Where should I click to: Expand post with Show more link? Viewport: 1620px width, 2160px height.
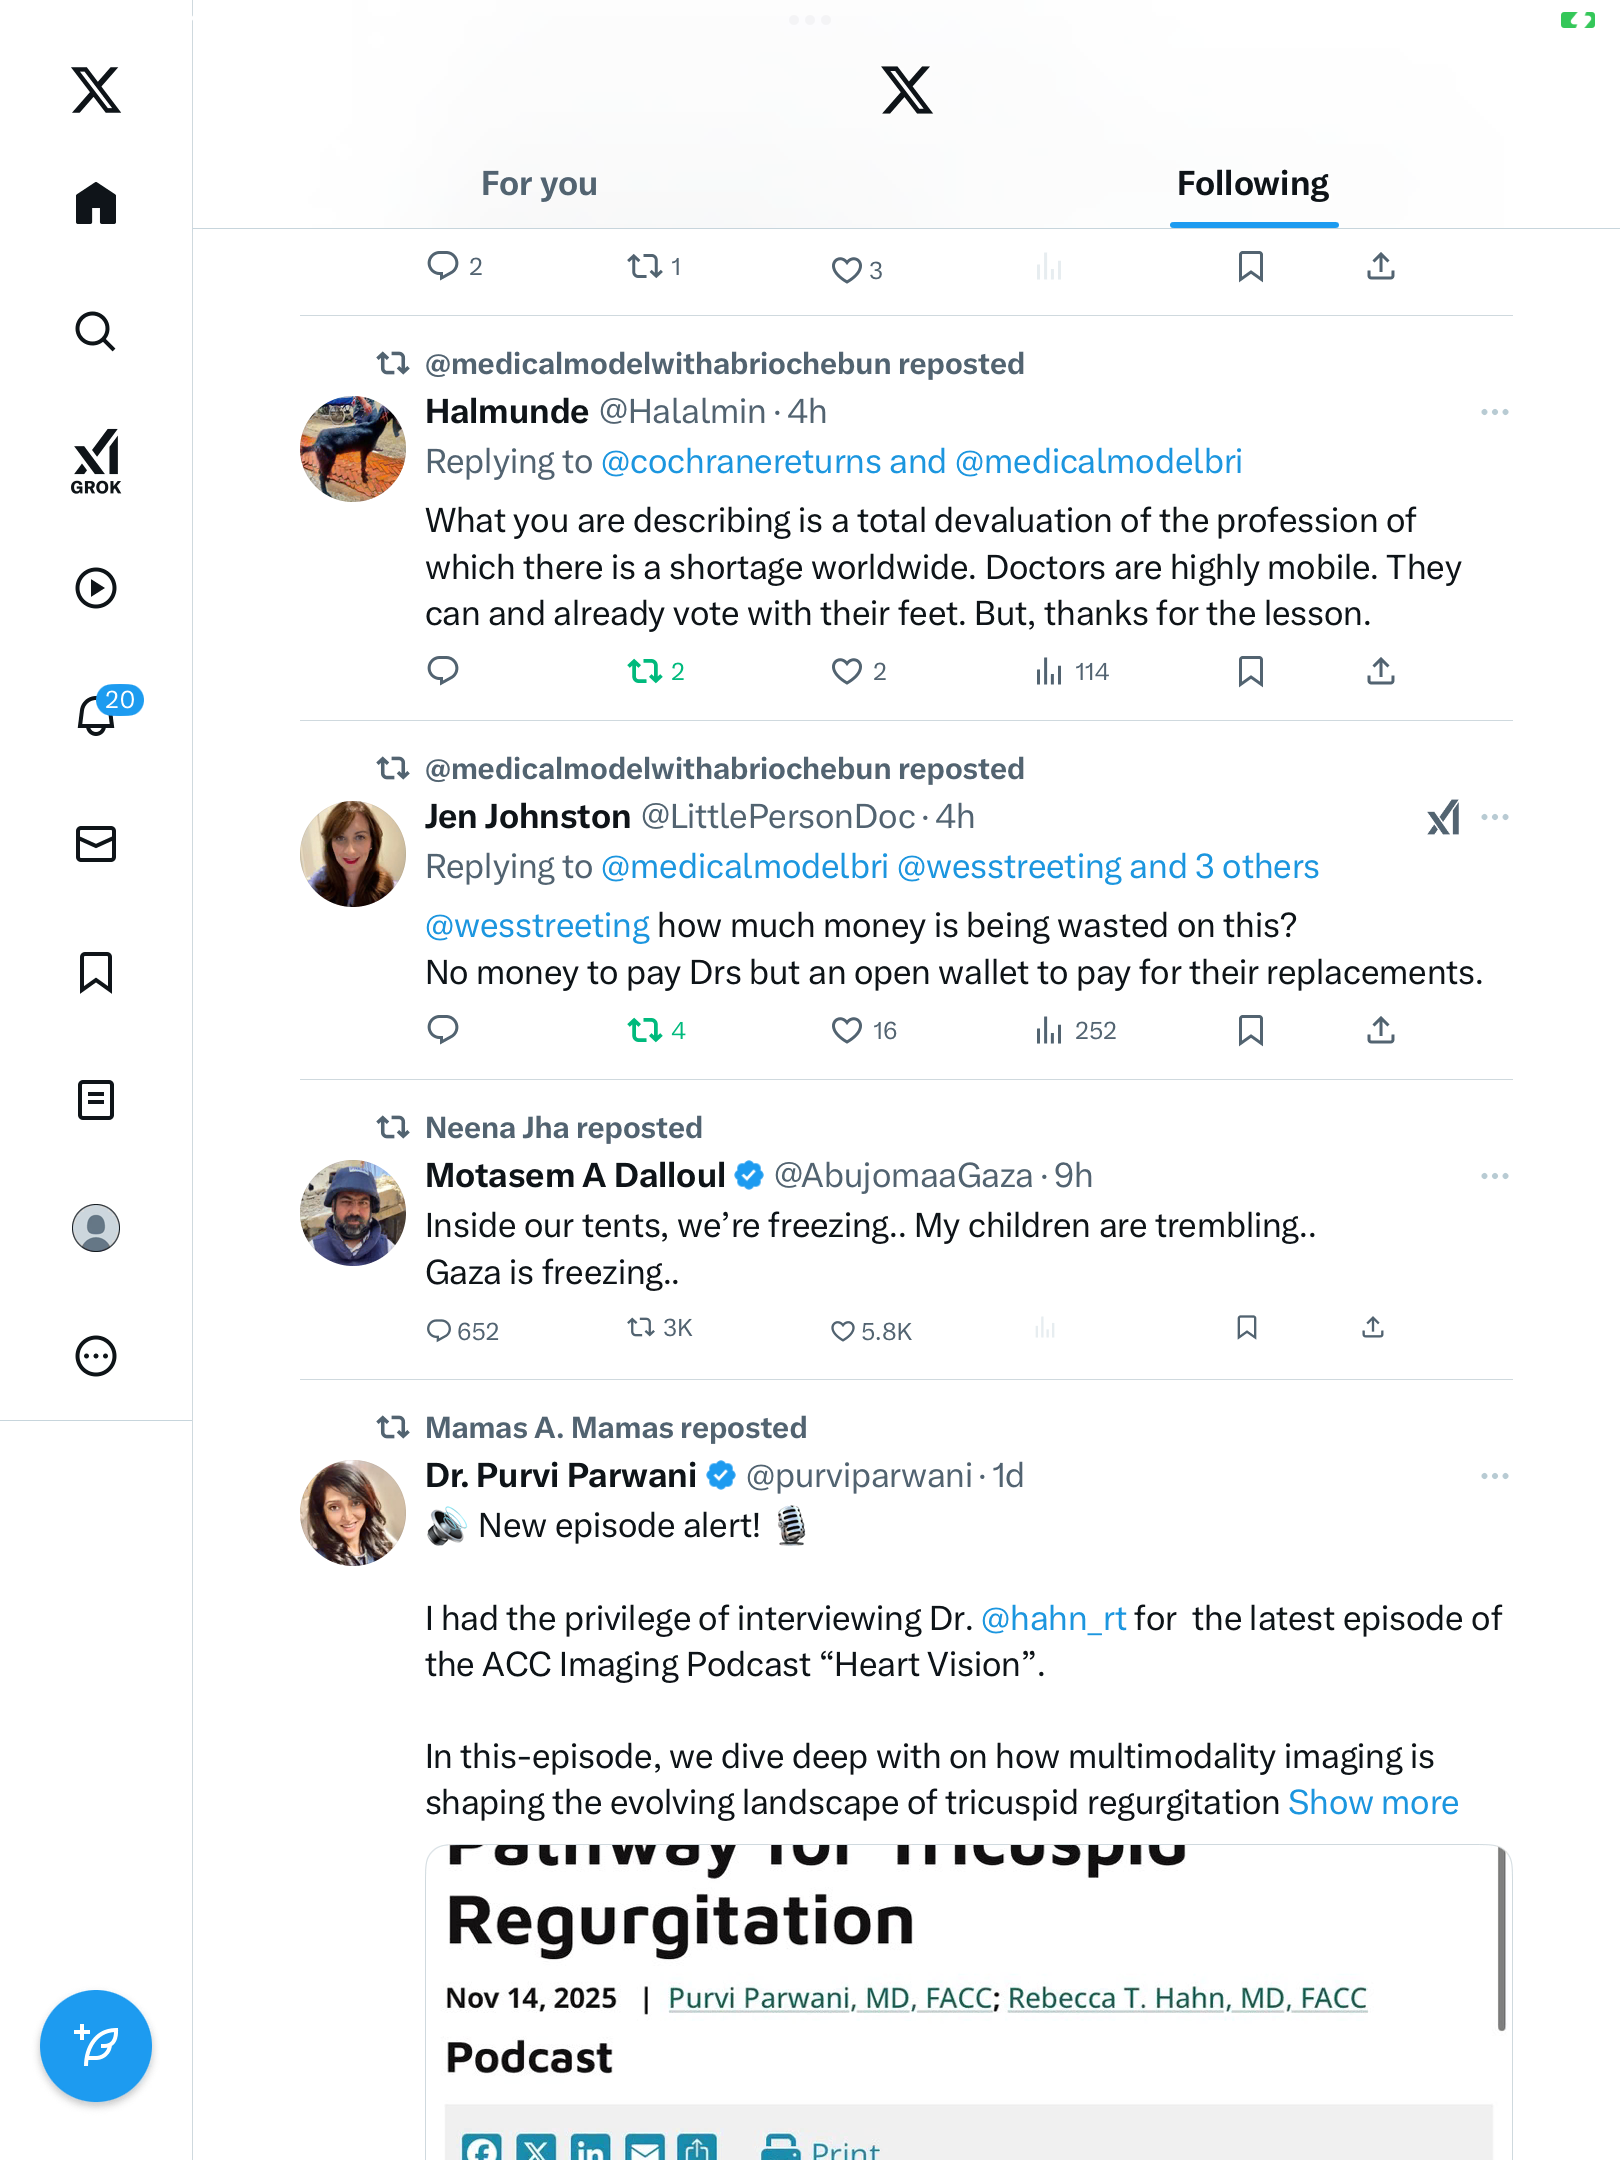1372,1802
